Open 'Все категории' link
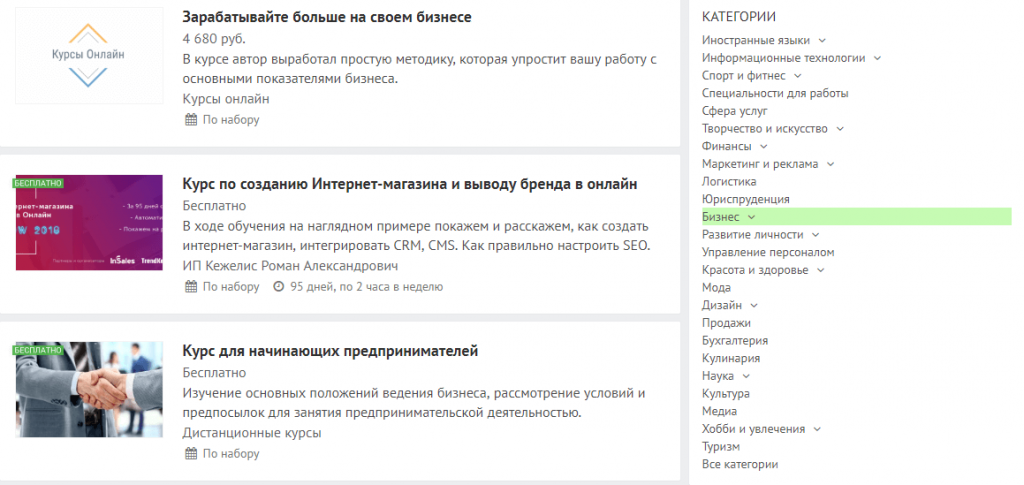Viewport: 1024px width, 485px height. point(740,465)
